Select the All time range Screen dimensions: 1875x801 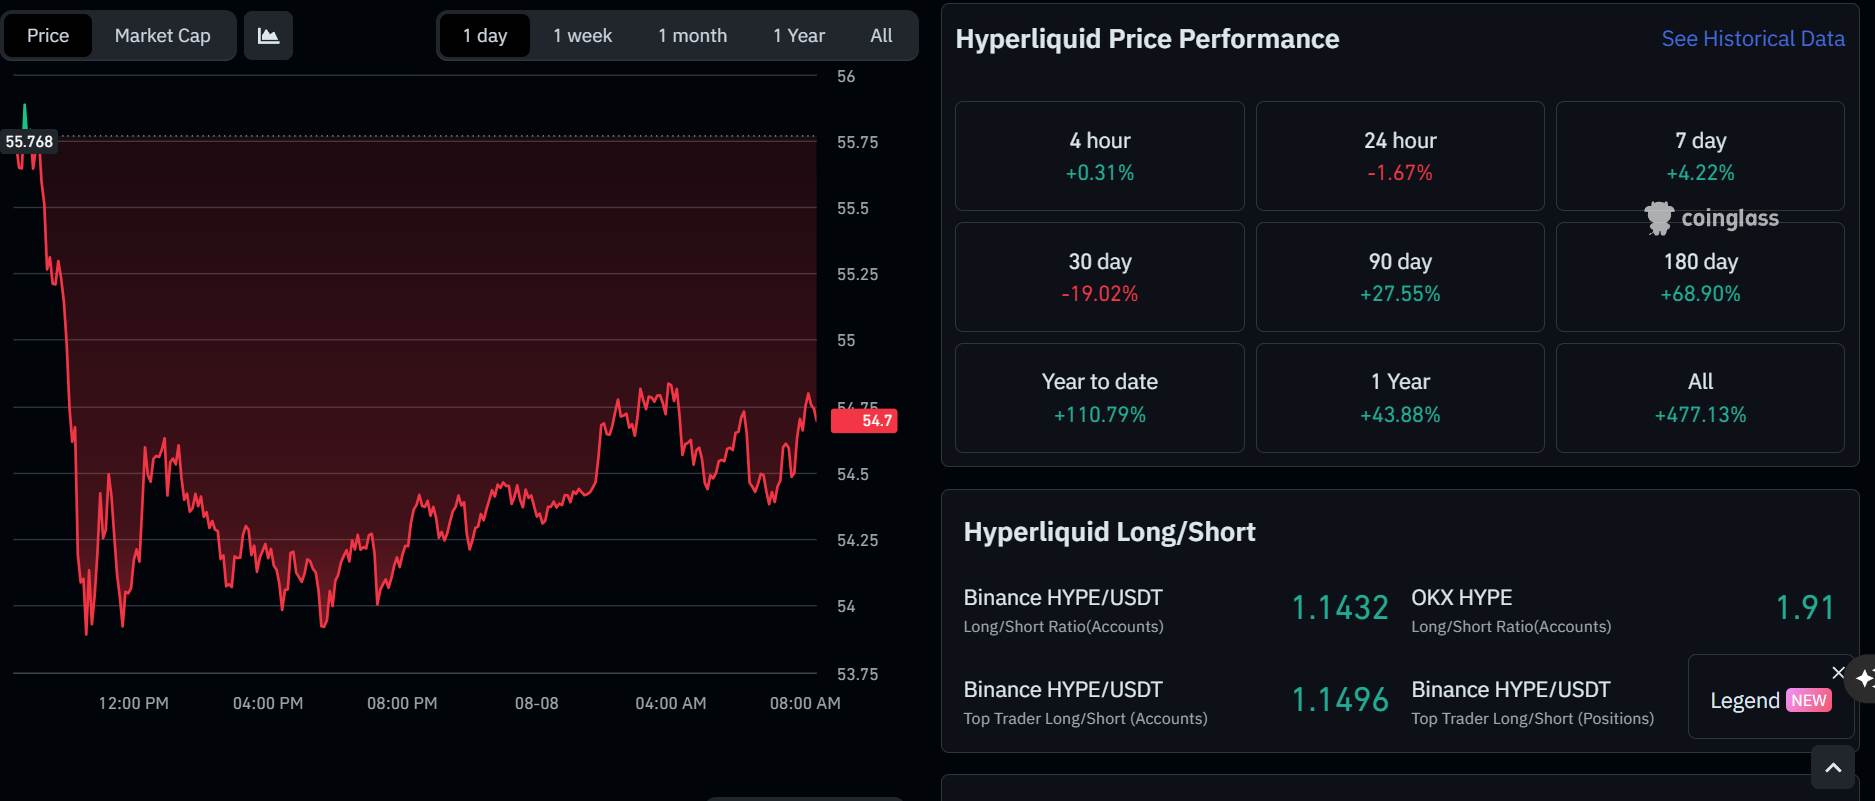pyautogui.click(x=881, y=36)
